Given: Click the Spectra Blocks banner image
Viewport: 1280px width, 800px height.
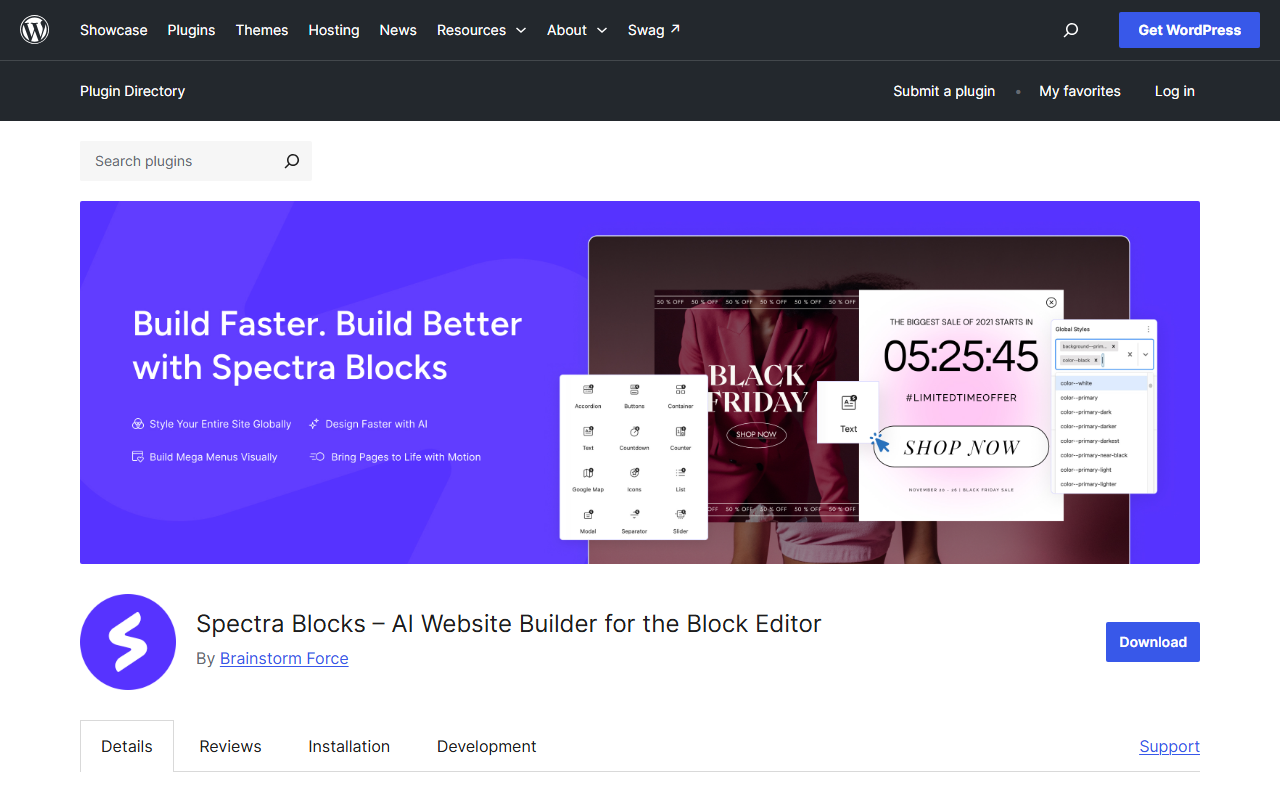Looking at the screenshot, I should [x=640, y=382].
